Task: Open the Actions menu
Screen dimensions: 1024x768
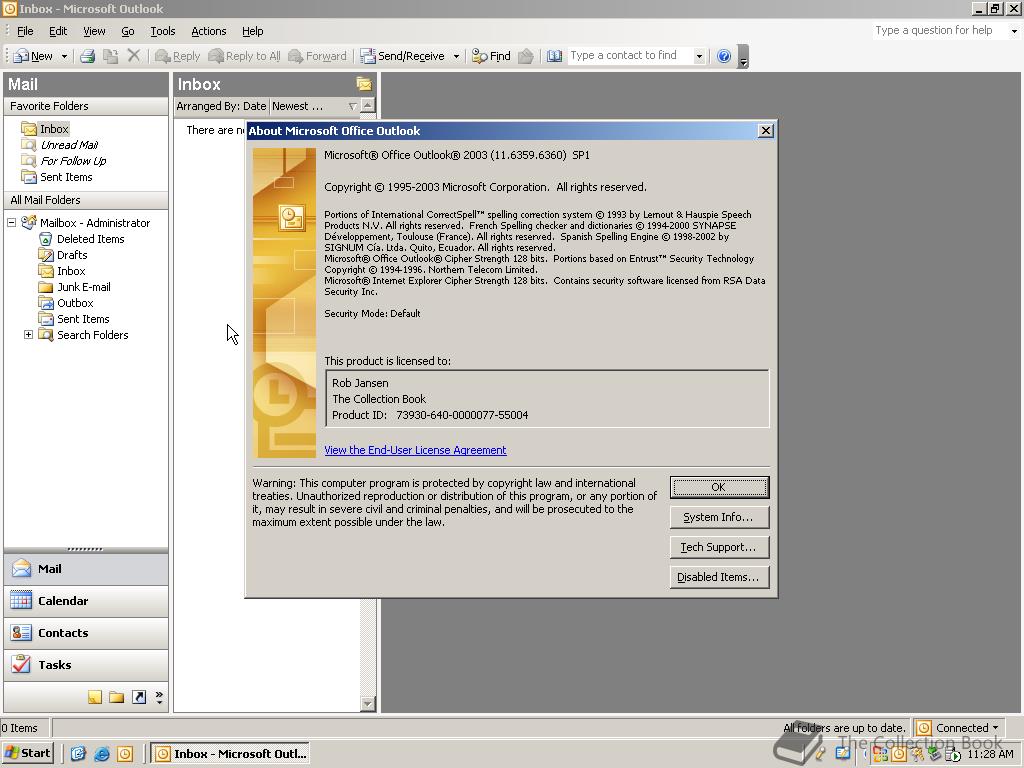Action: (x=208, y=31)
